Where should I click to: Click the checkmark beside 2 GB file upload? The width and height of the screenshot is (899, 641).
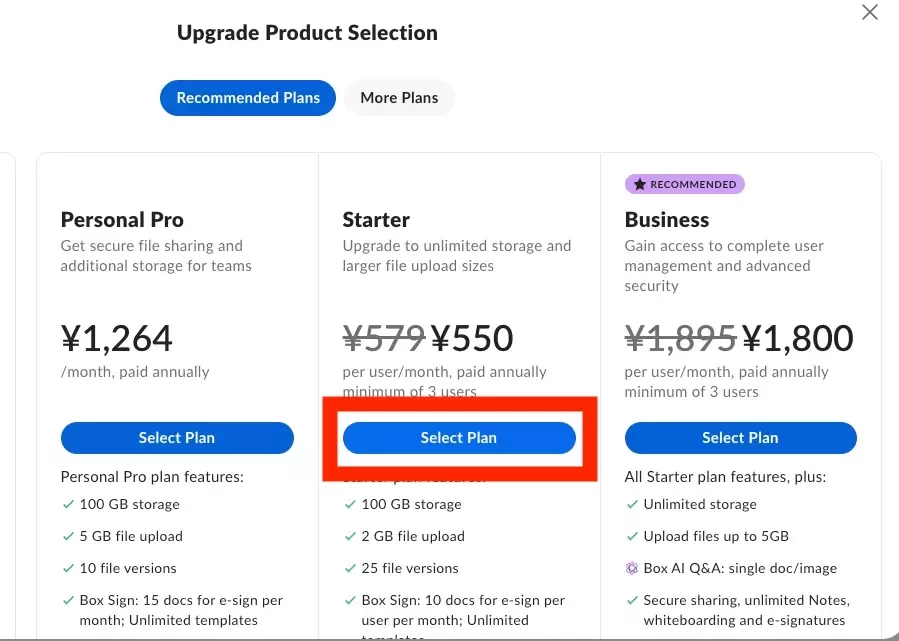tap(349, 536)
